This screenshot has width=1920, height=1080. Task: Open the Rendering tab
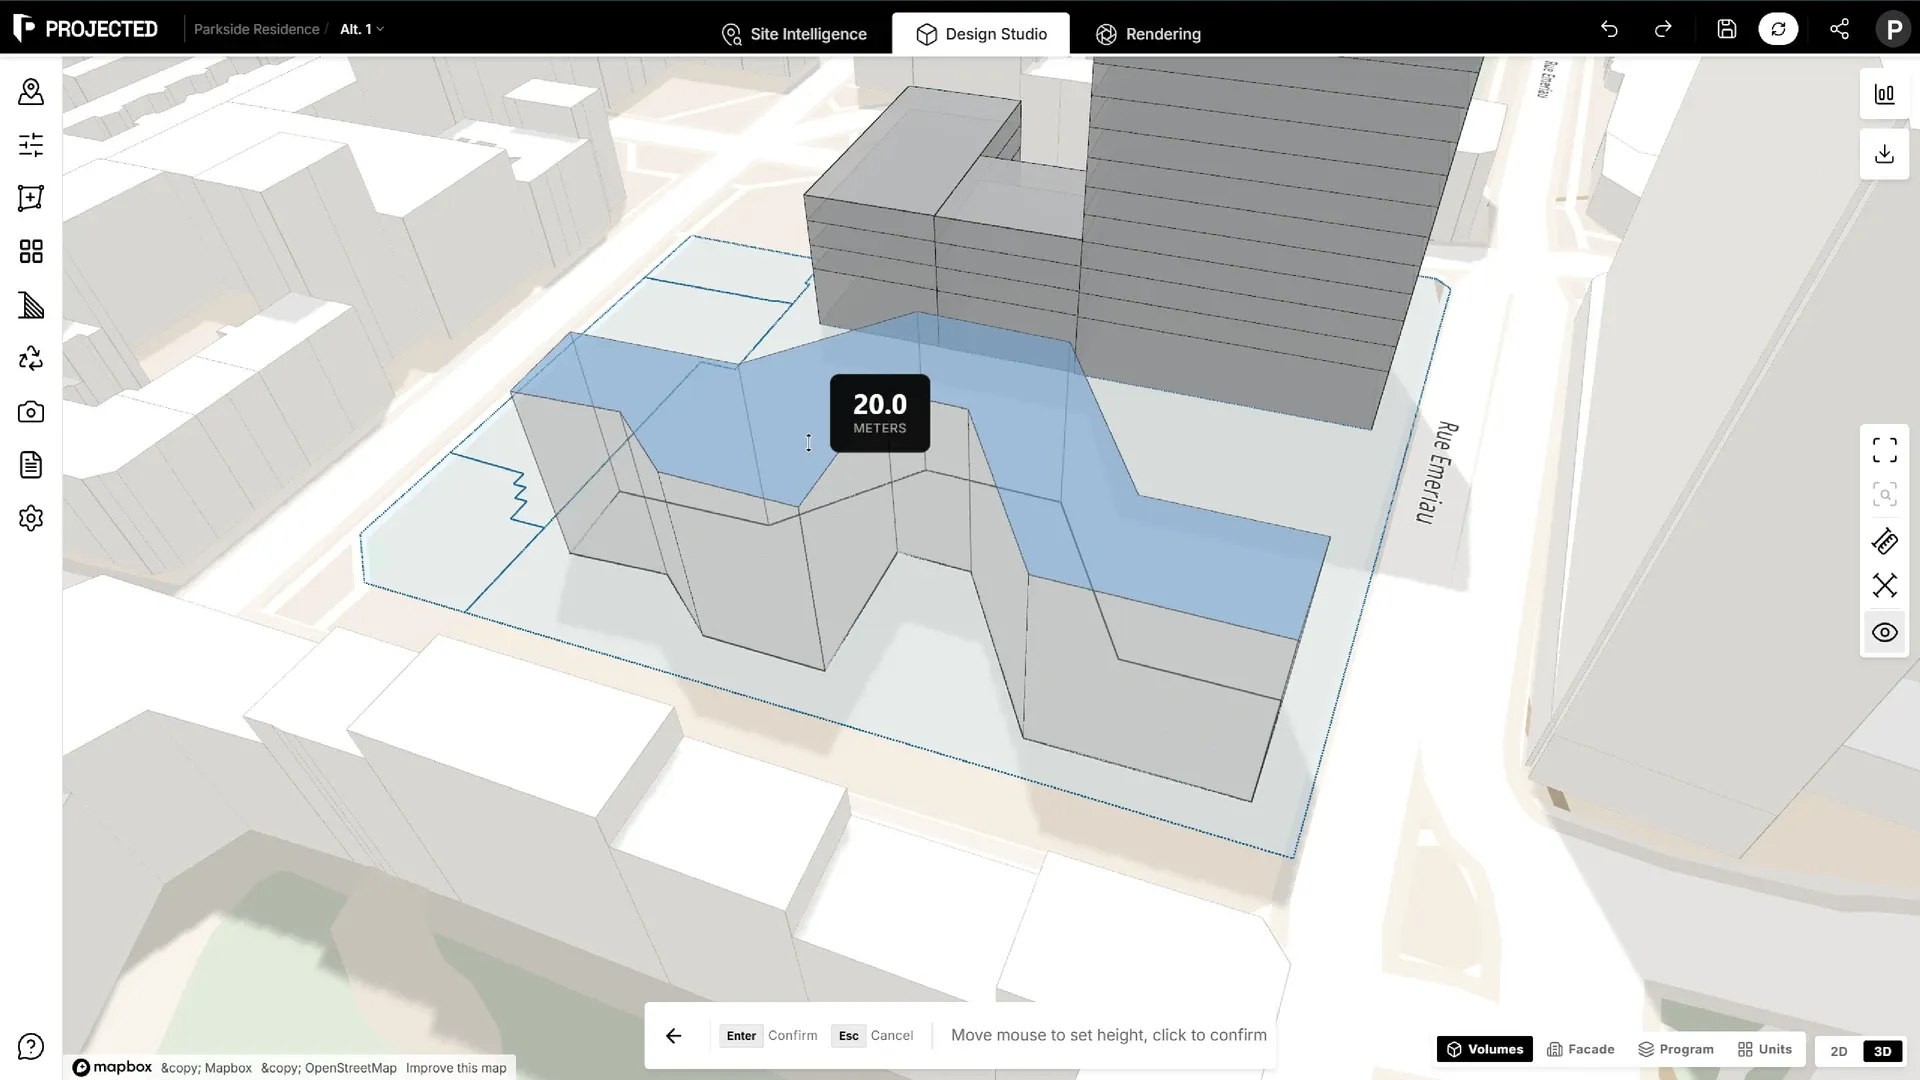(1148, 34)
